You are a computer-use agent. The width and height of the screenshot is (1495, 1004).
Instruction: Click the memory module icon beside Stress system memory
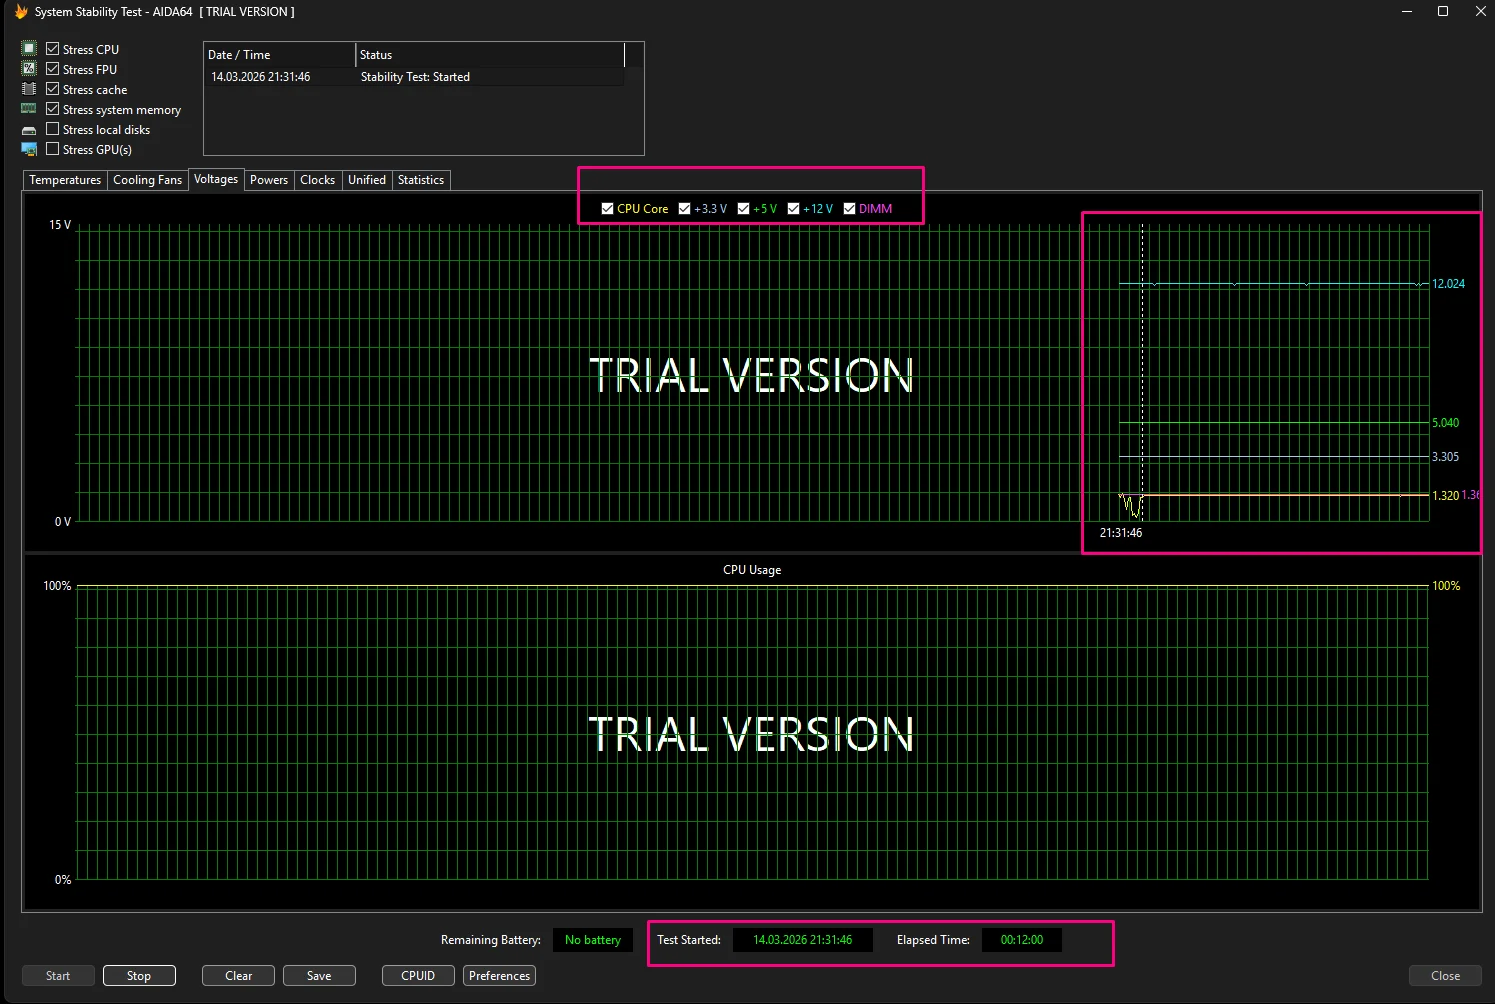[x=29, y=109]
